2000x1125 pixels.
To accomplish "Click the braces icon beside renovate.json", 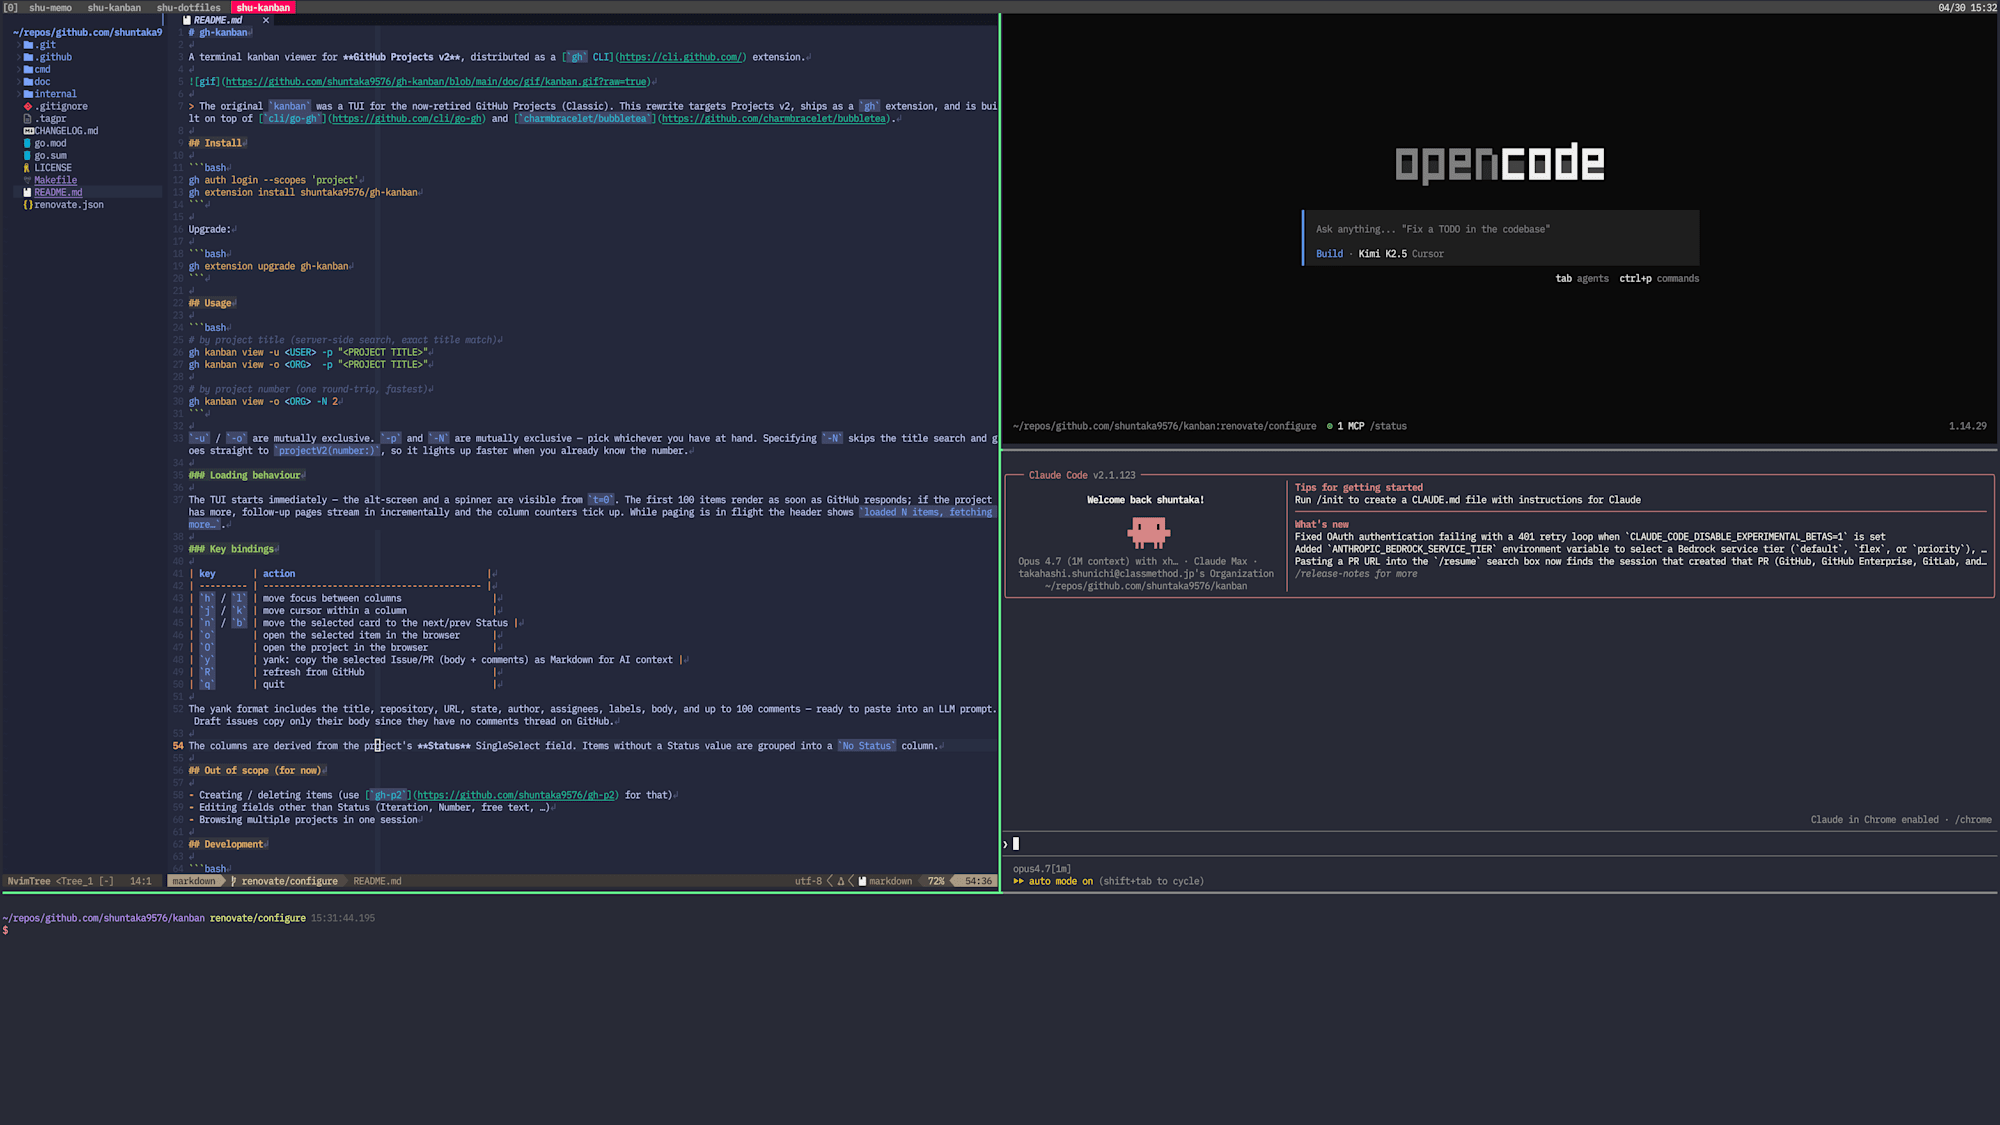I will [28, 205].
